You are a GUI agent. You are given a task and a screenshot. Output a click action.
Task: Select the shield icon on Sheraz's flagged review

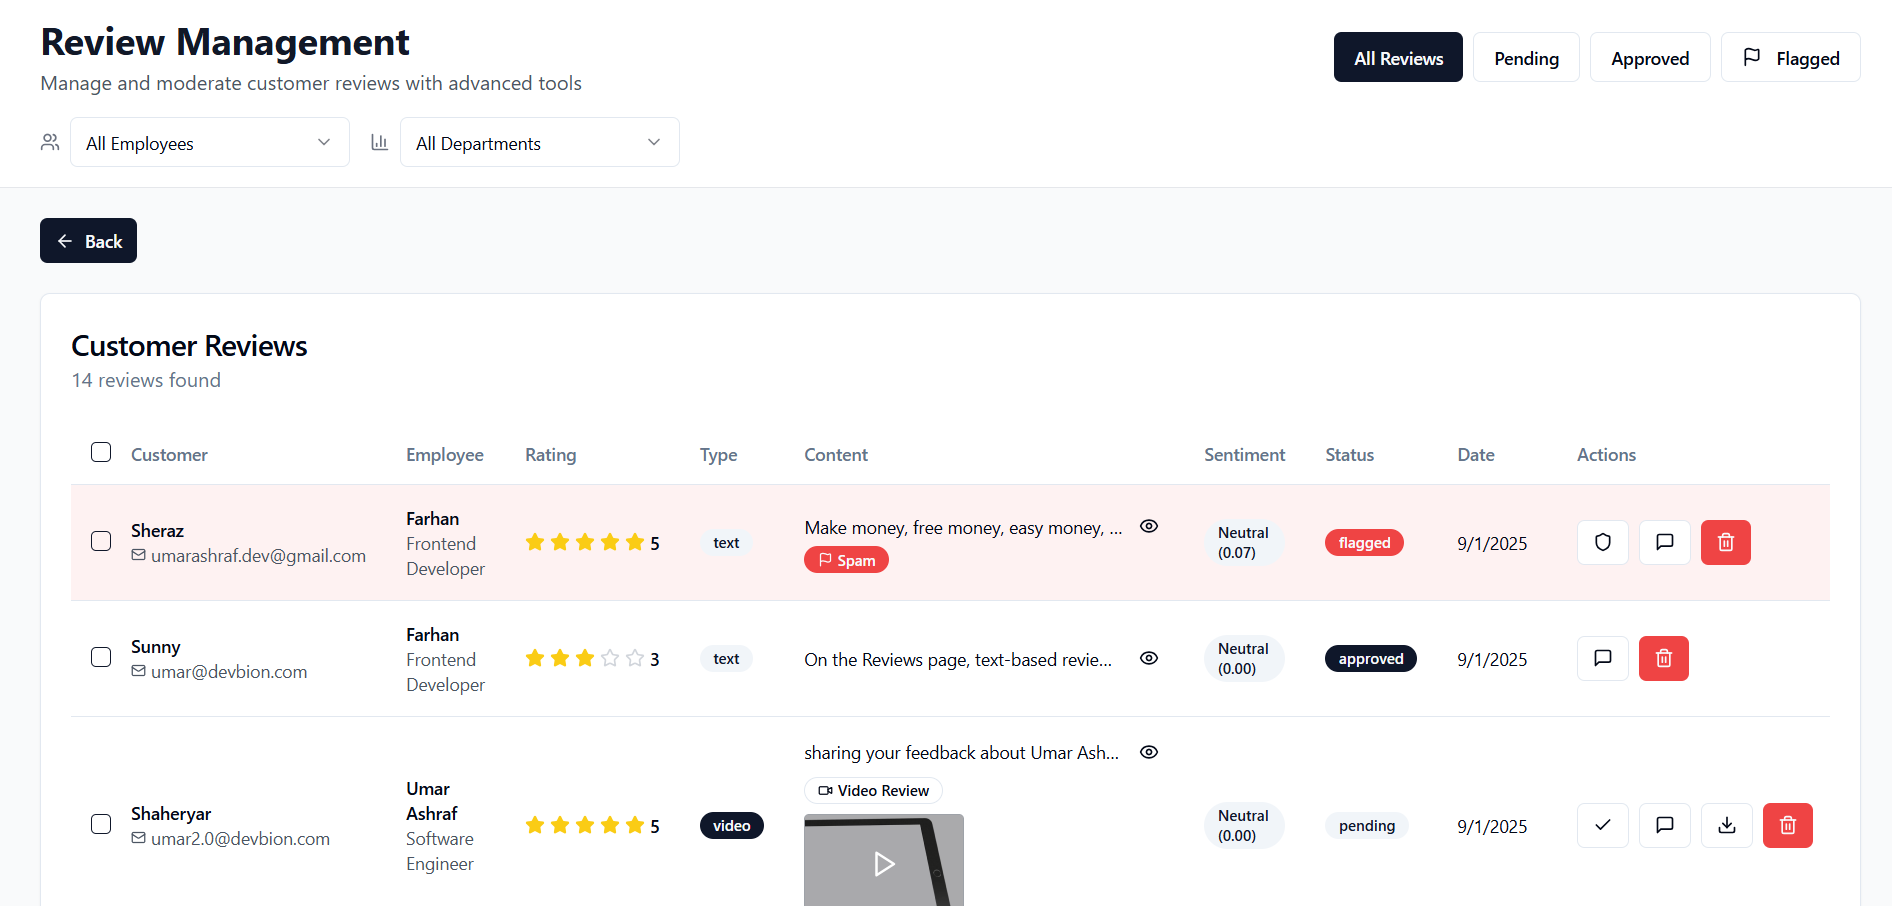pyautogui.click(x=1602, y=542)
